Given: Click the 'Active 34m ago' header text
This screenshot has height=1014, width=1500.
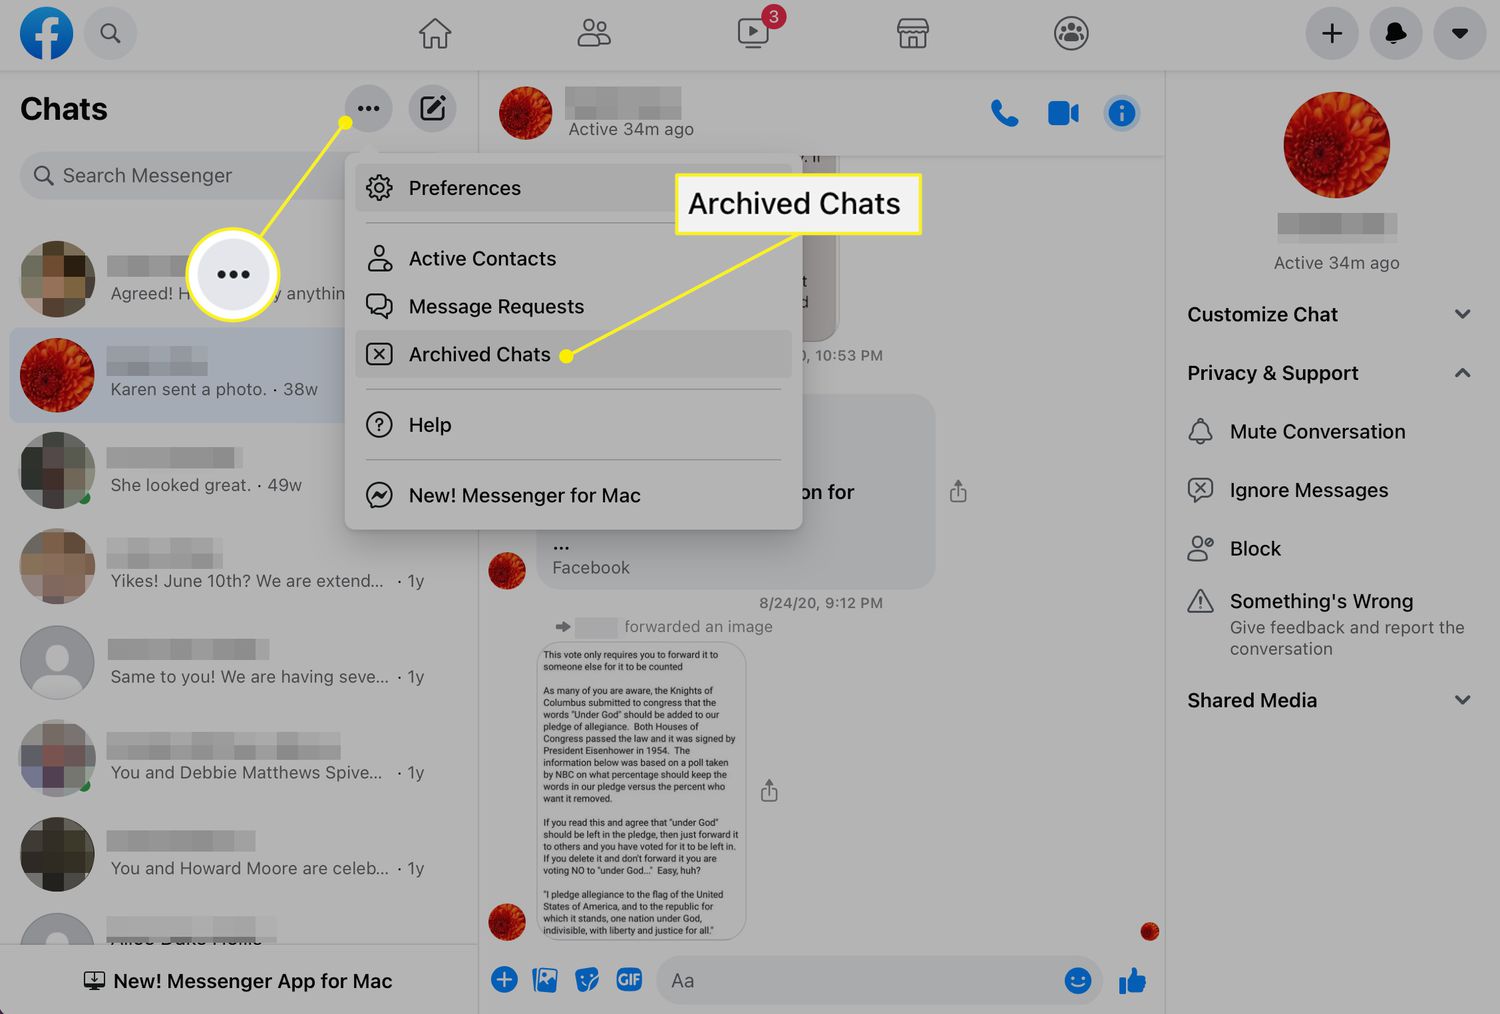Looking at the screenshot, I should pos(631,129).
